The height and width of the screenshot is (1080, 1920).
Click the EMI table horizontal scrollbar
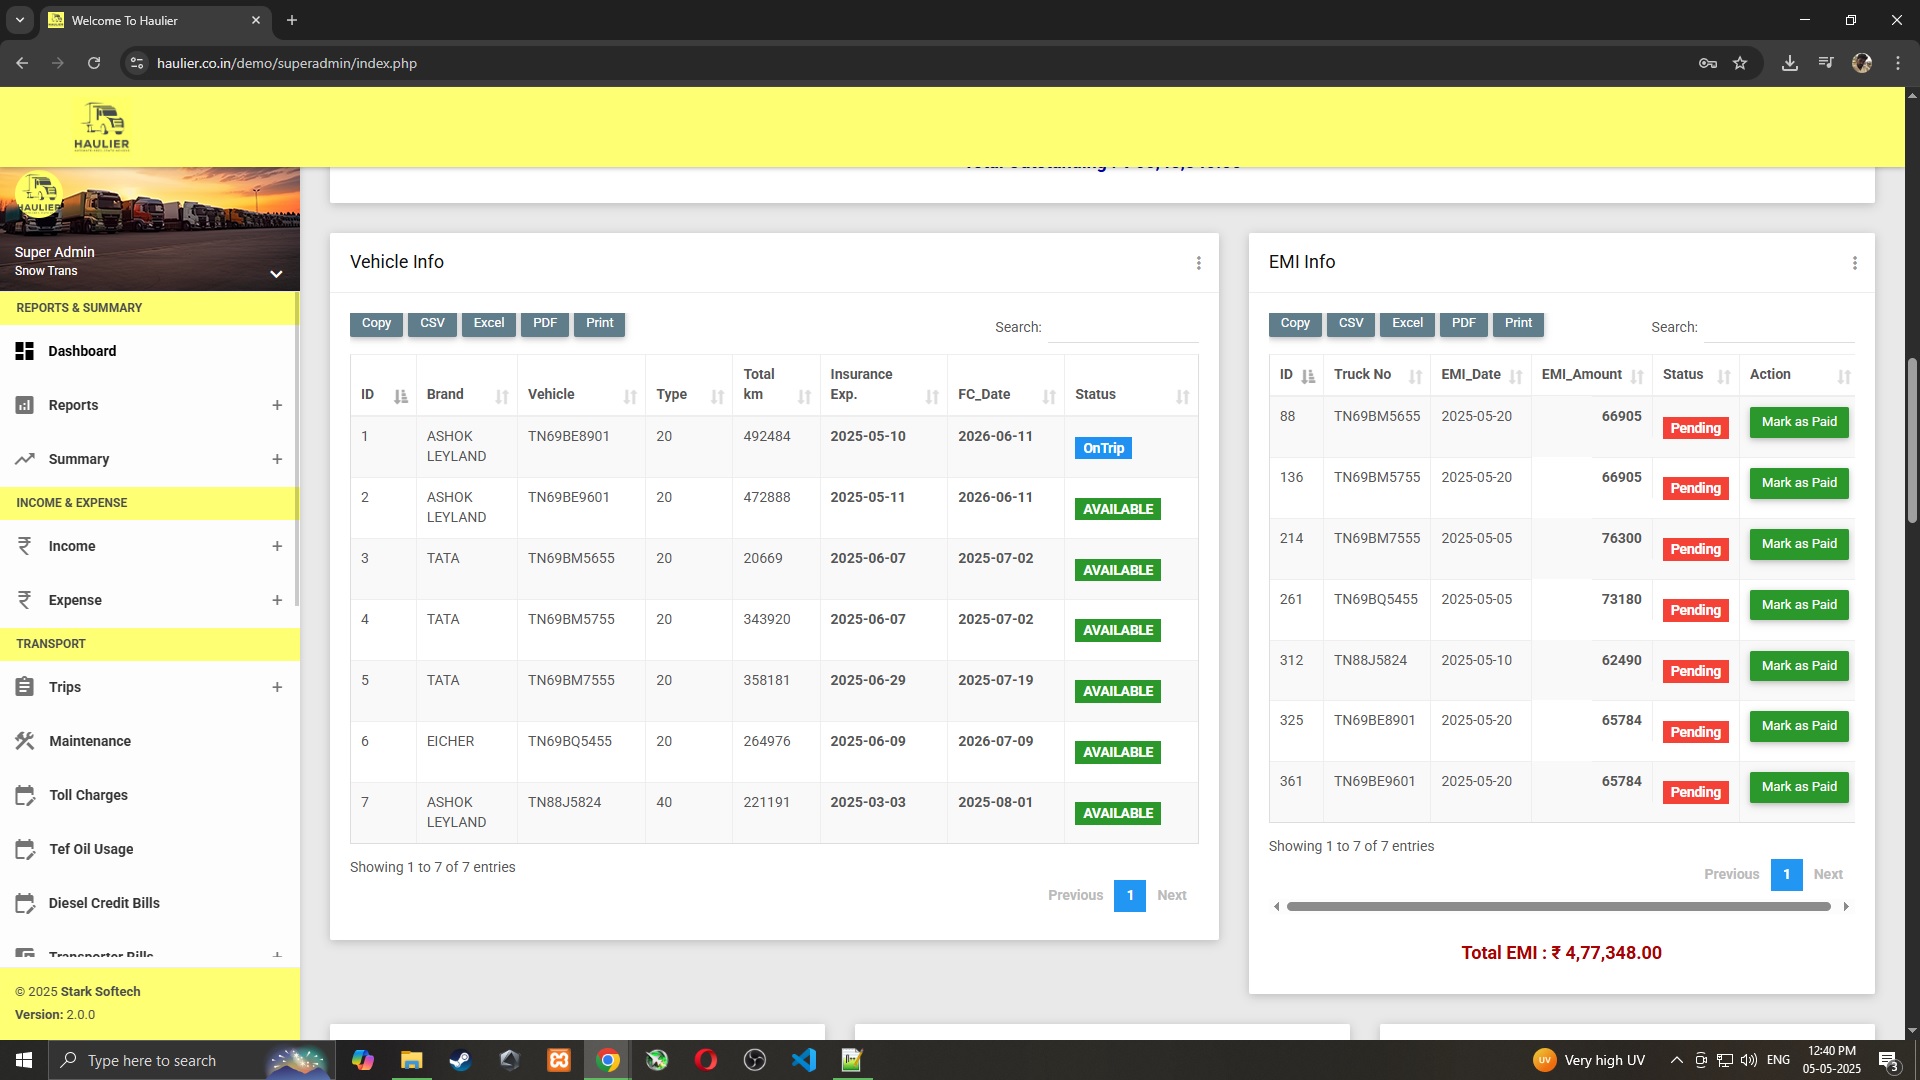click(1557, 906)
